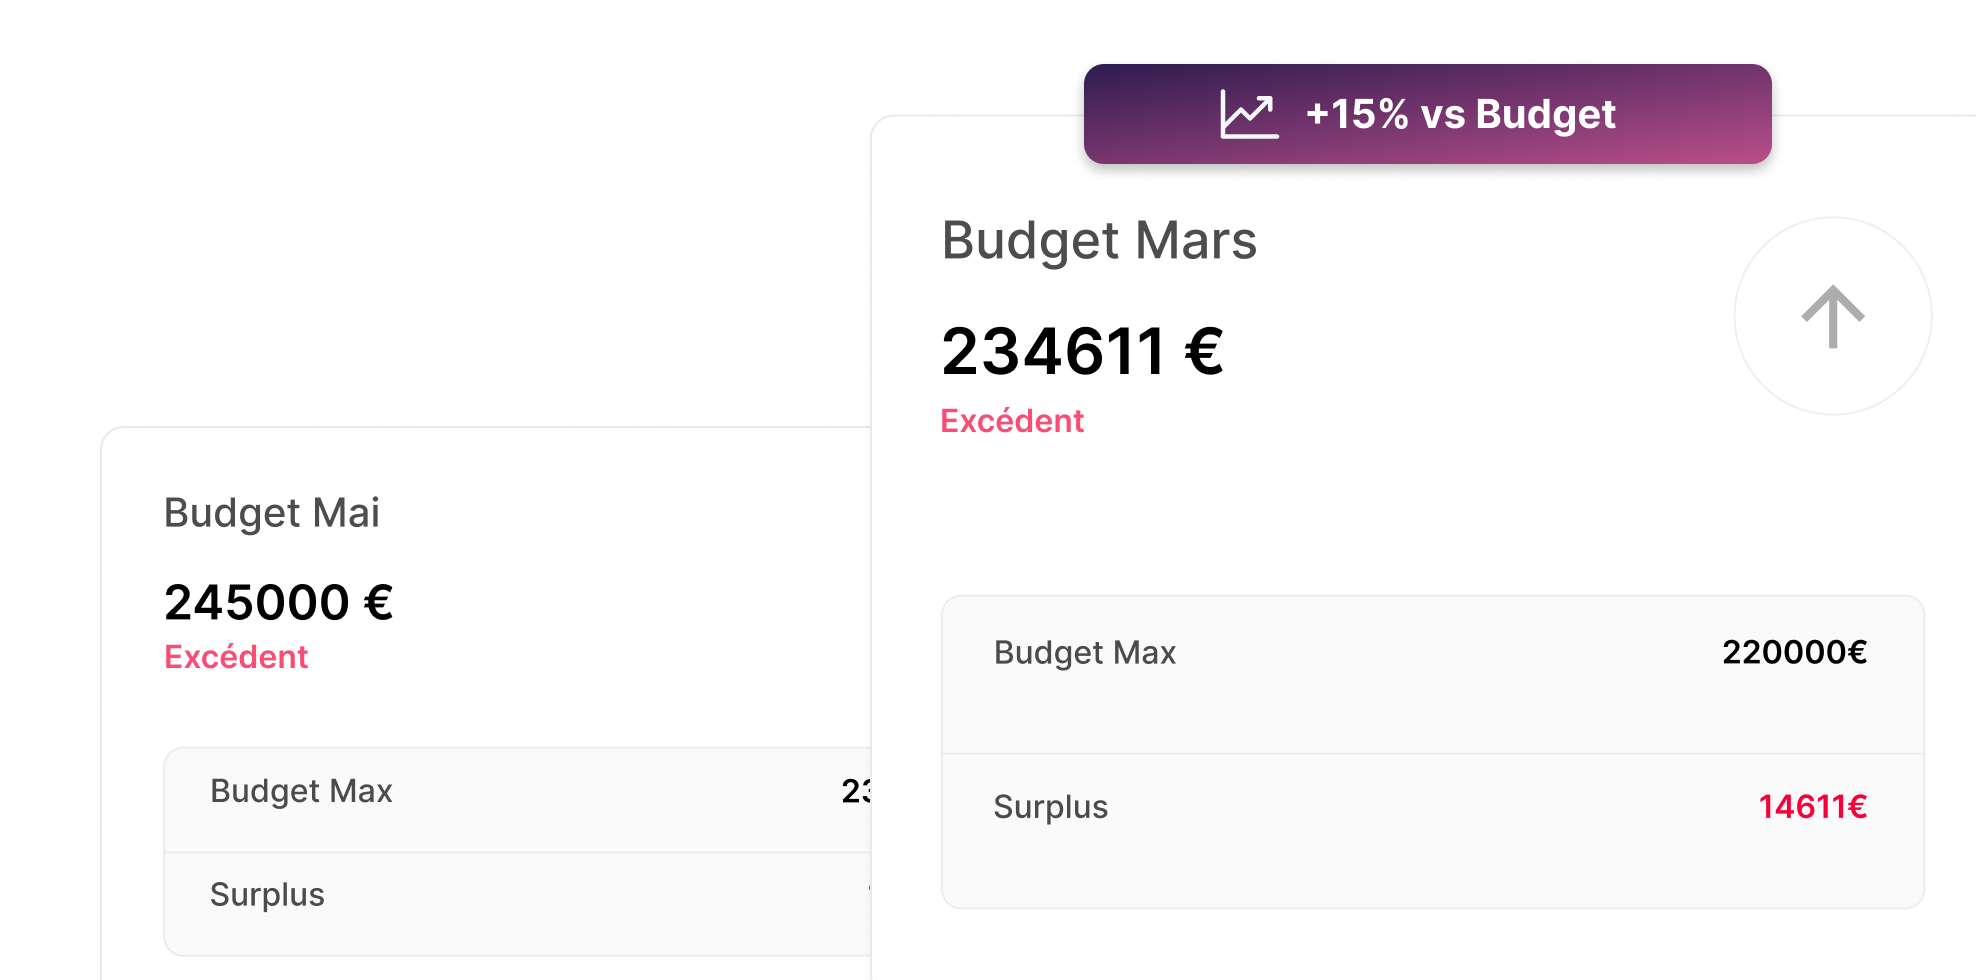Click the Budget Max label in Mai card
The width and height of the screenshot is (1976, 980).
click(x=301, y=791)
